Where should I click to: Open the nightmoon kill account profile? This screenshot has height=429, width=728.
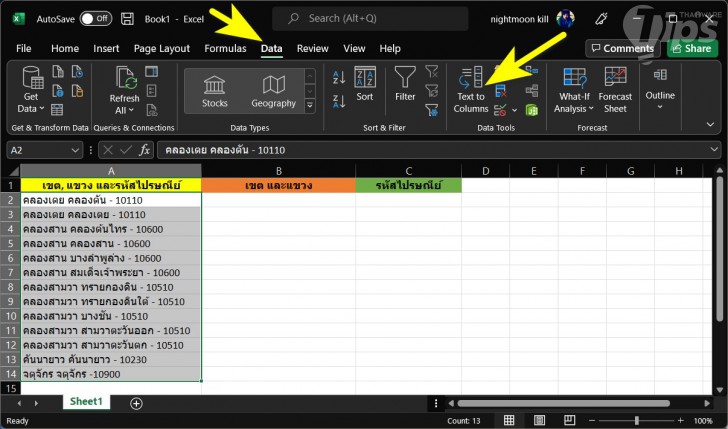(x=533, y=19)
